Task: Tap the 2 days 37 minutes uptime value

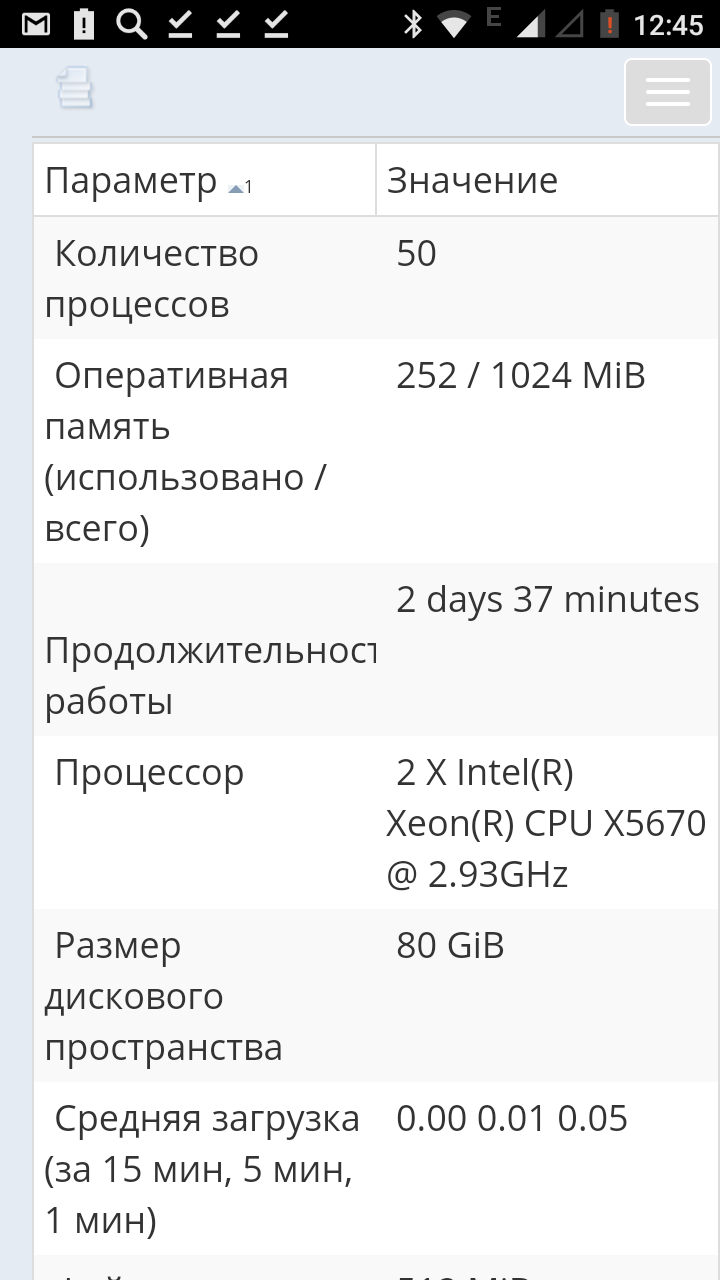Action: point(547,600)
